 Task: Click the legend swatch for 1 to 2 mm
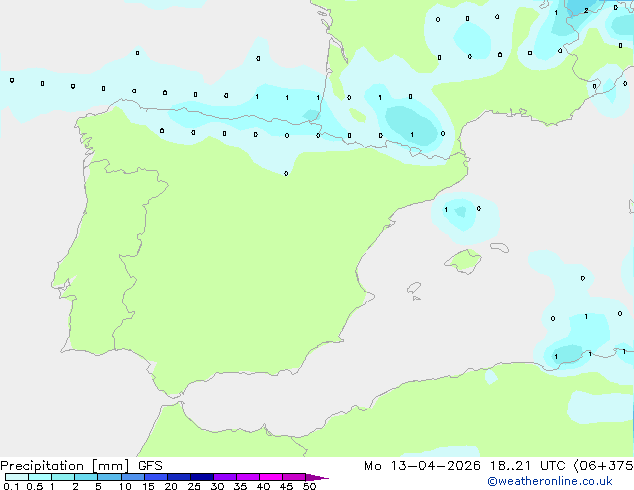[63, 477]
